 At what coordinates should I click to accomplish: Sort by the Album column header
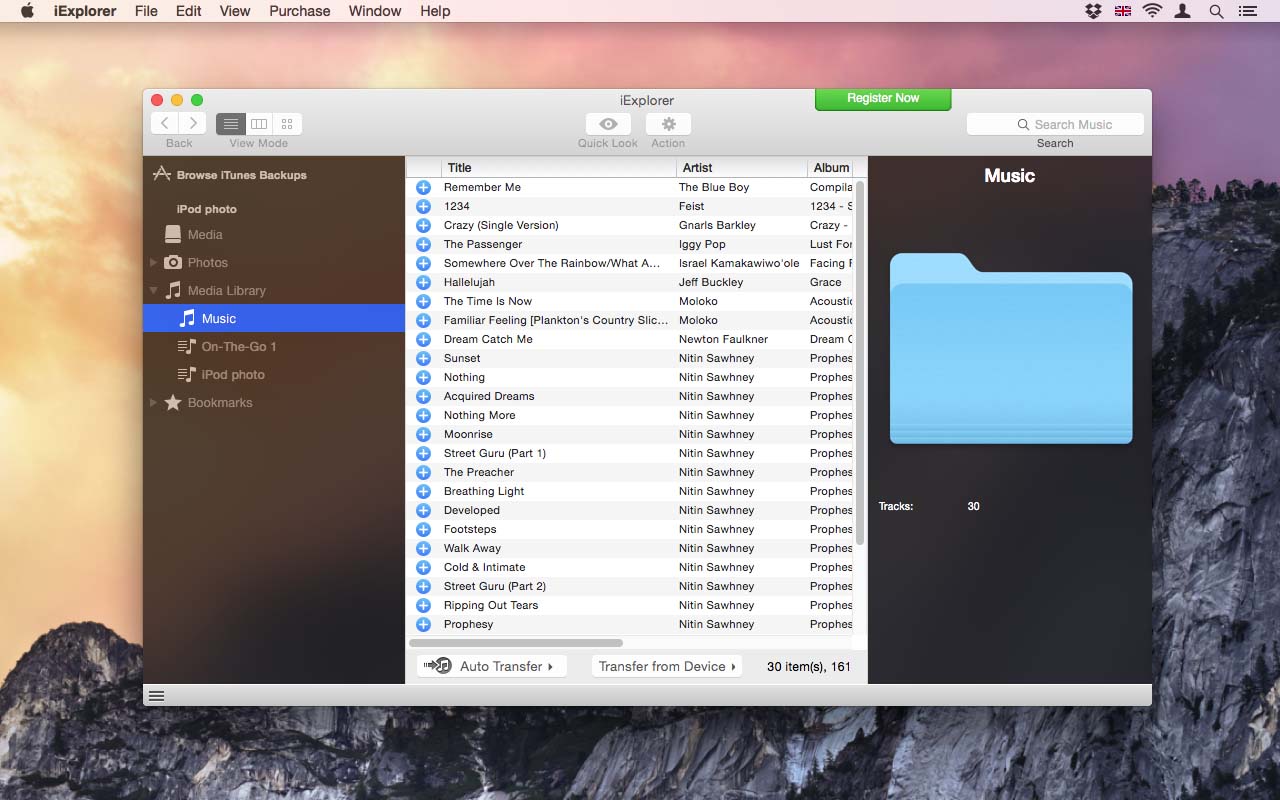(x=831, y=167)
